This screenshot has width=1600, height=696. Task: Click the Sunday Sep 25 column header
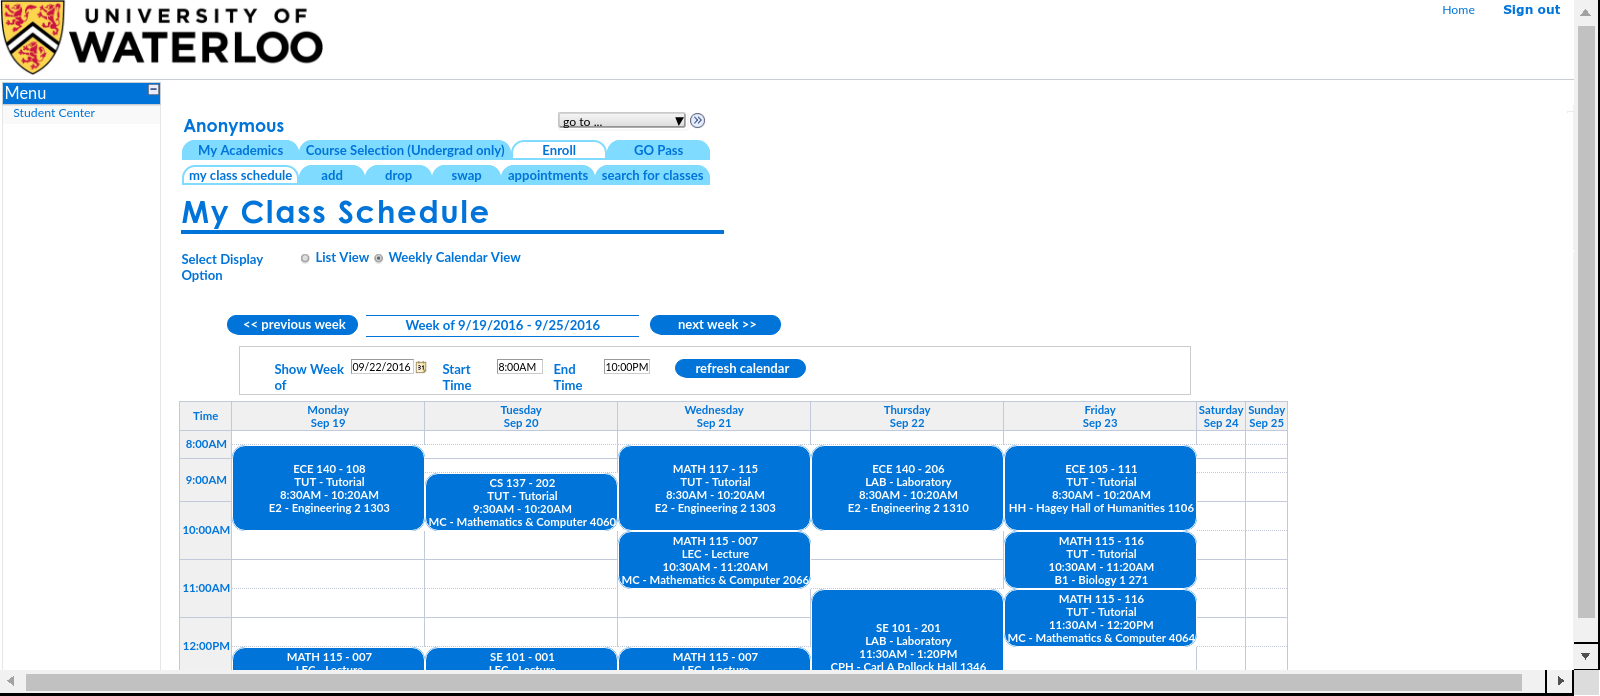[1266, 416]
